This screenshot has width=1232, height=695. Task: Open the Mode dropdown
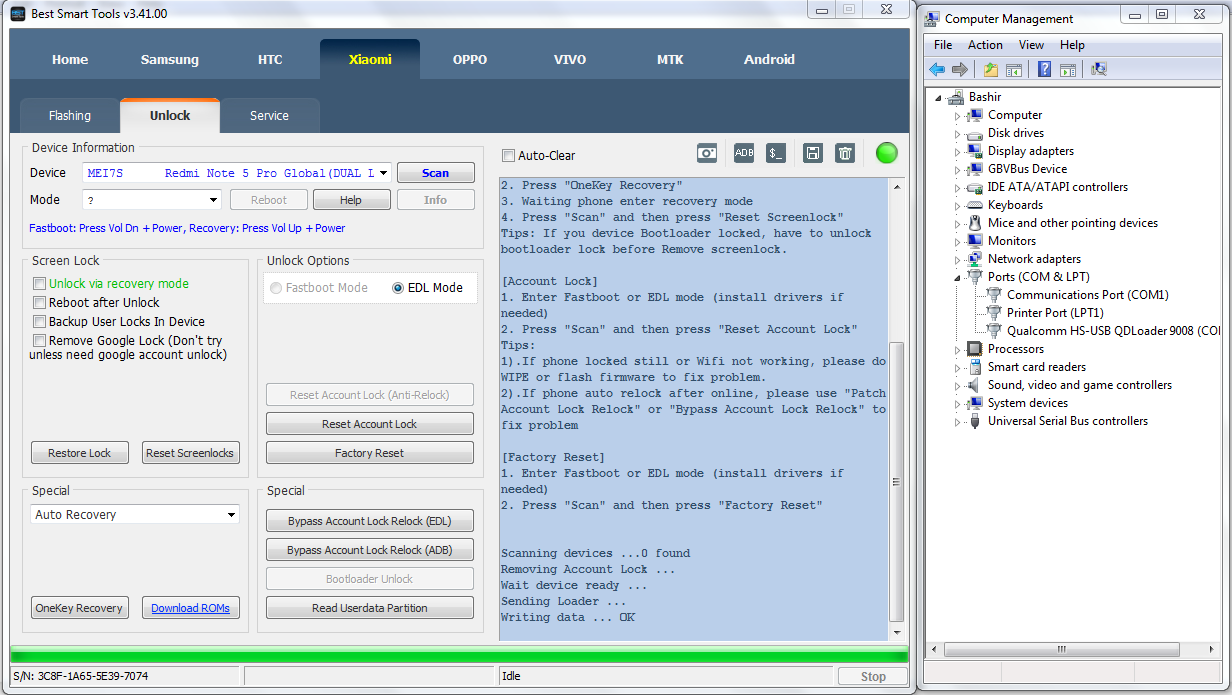[214, 200]
